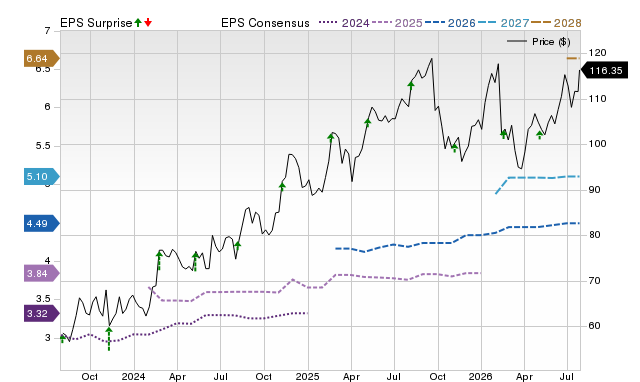Click the 6.64 EPS value tag
640x382 pixels.
click(42, 59)
